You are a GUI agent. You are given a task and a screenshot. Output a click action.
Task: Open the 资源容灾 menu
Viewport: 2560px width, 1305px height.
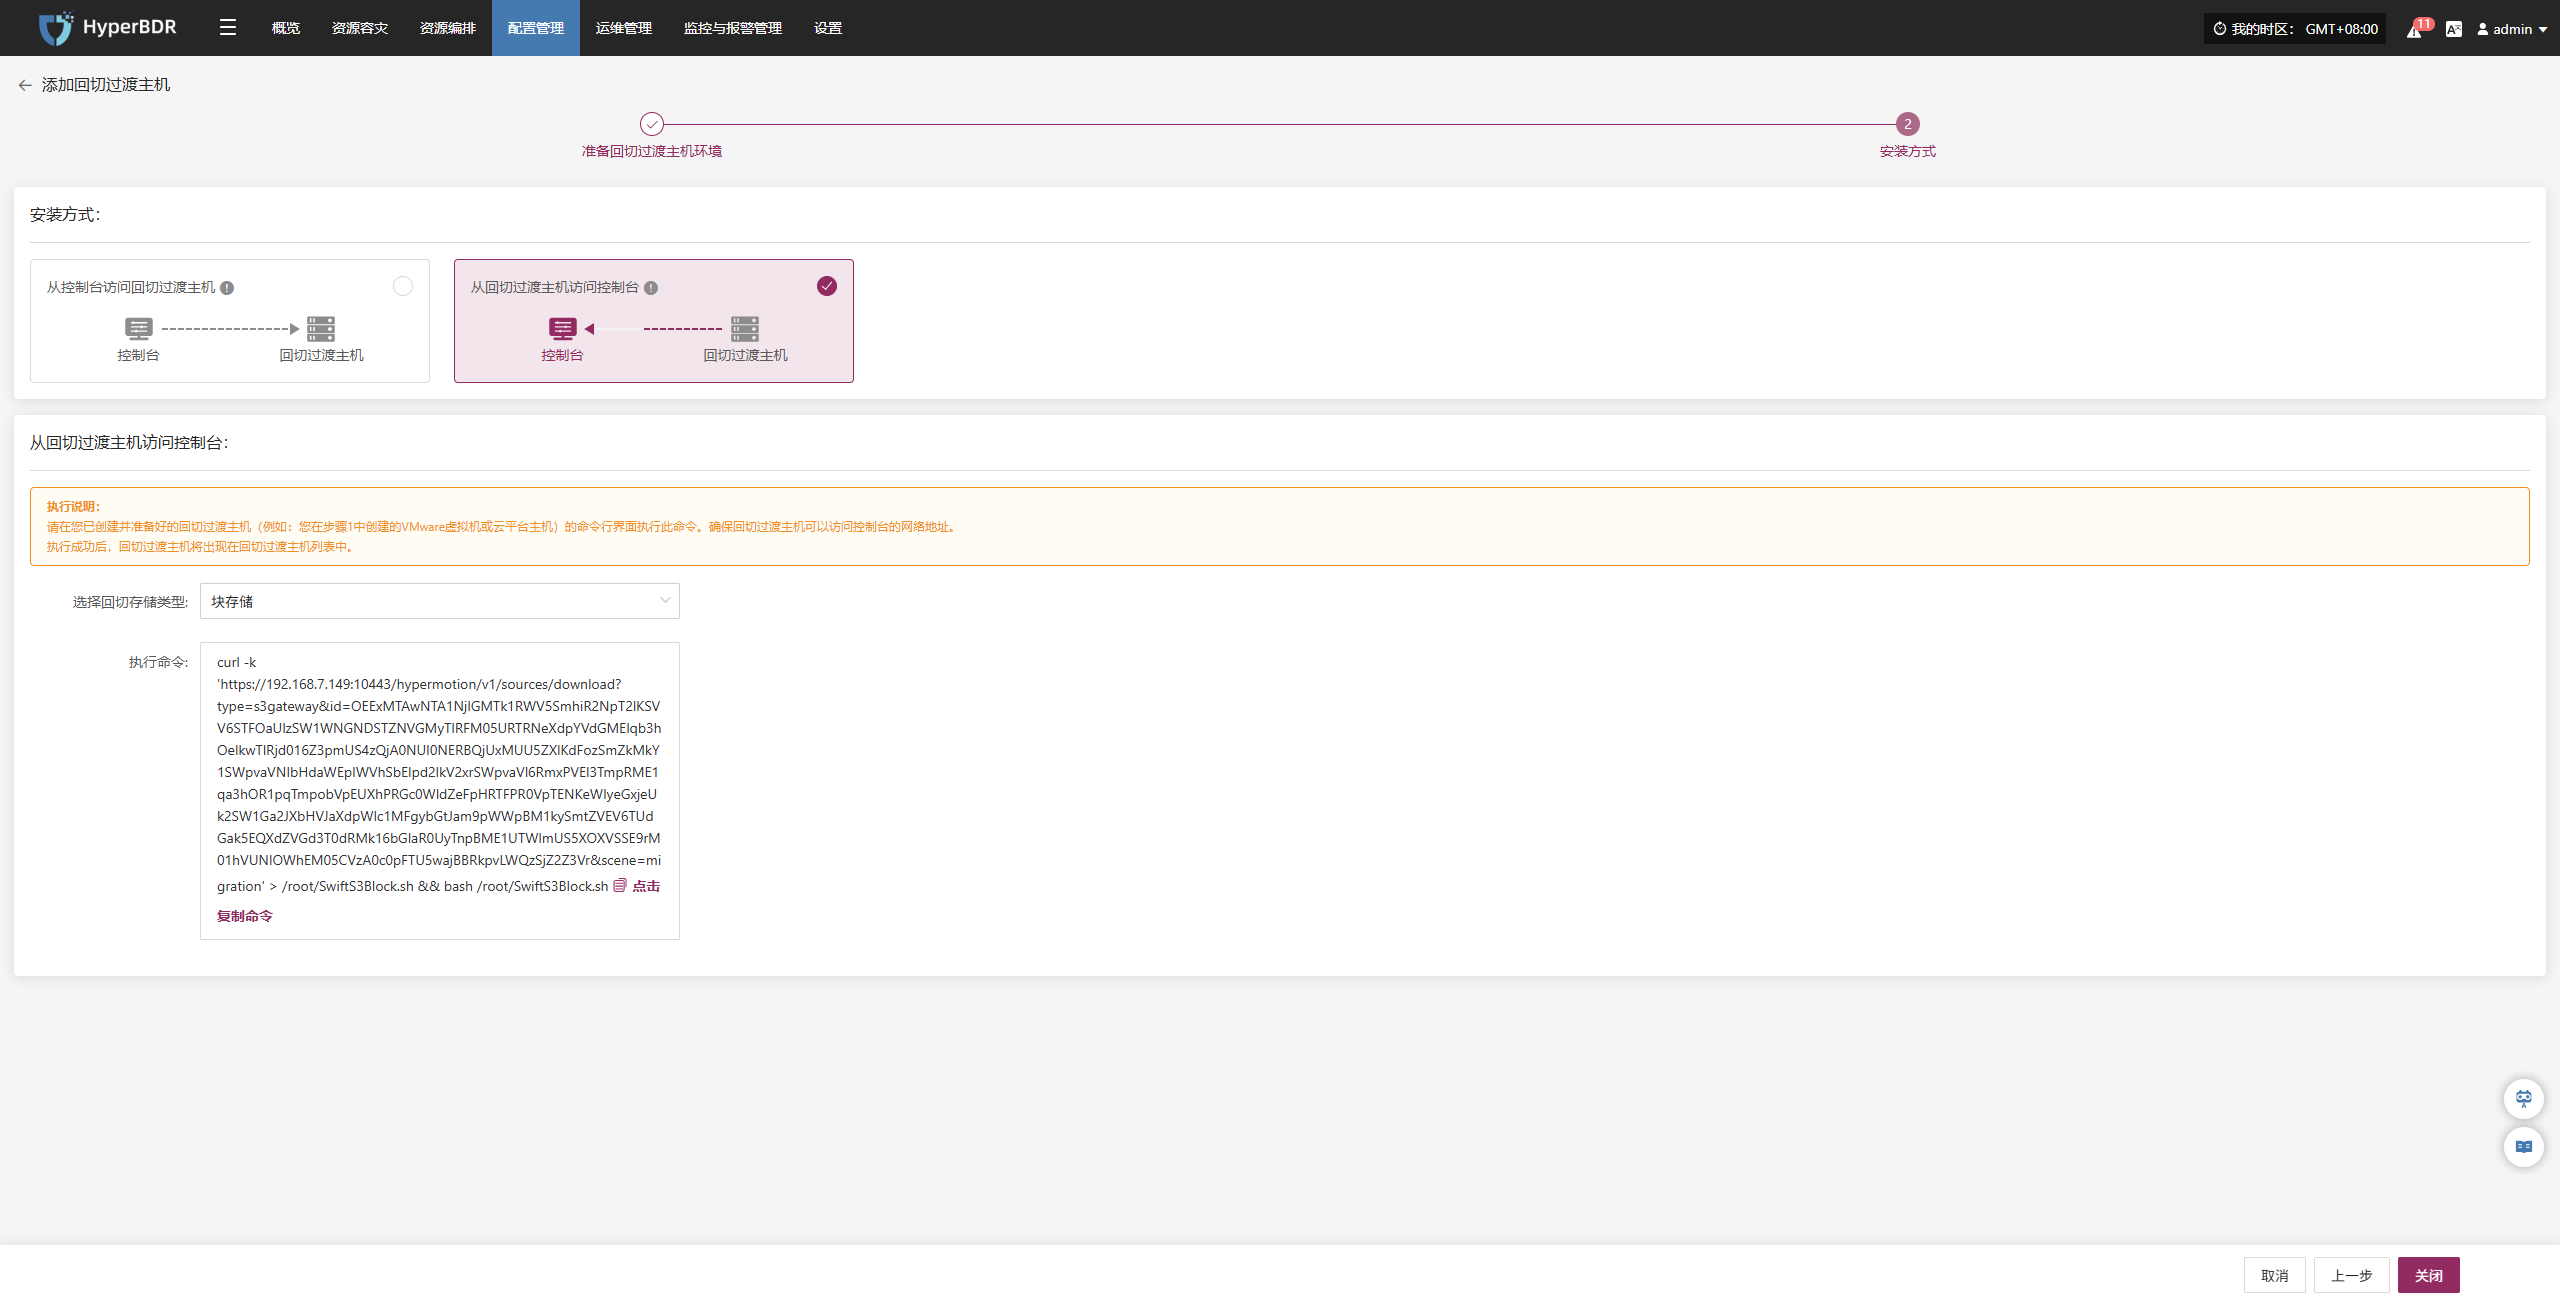tap(359, 28)
